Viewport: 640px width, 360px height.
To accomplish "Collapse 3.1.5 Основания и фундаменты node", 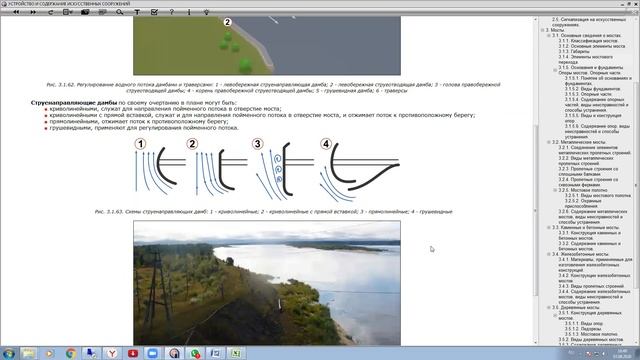I will coord(555,70).
